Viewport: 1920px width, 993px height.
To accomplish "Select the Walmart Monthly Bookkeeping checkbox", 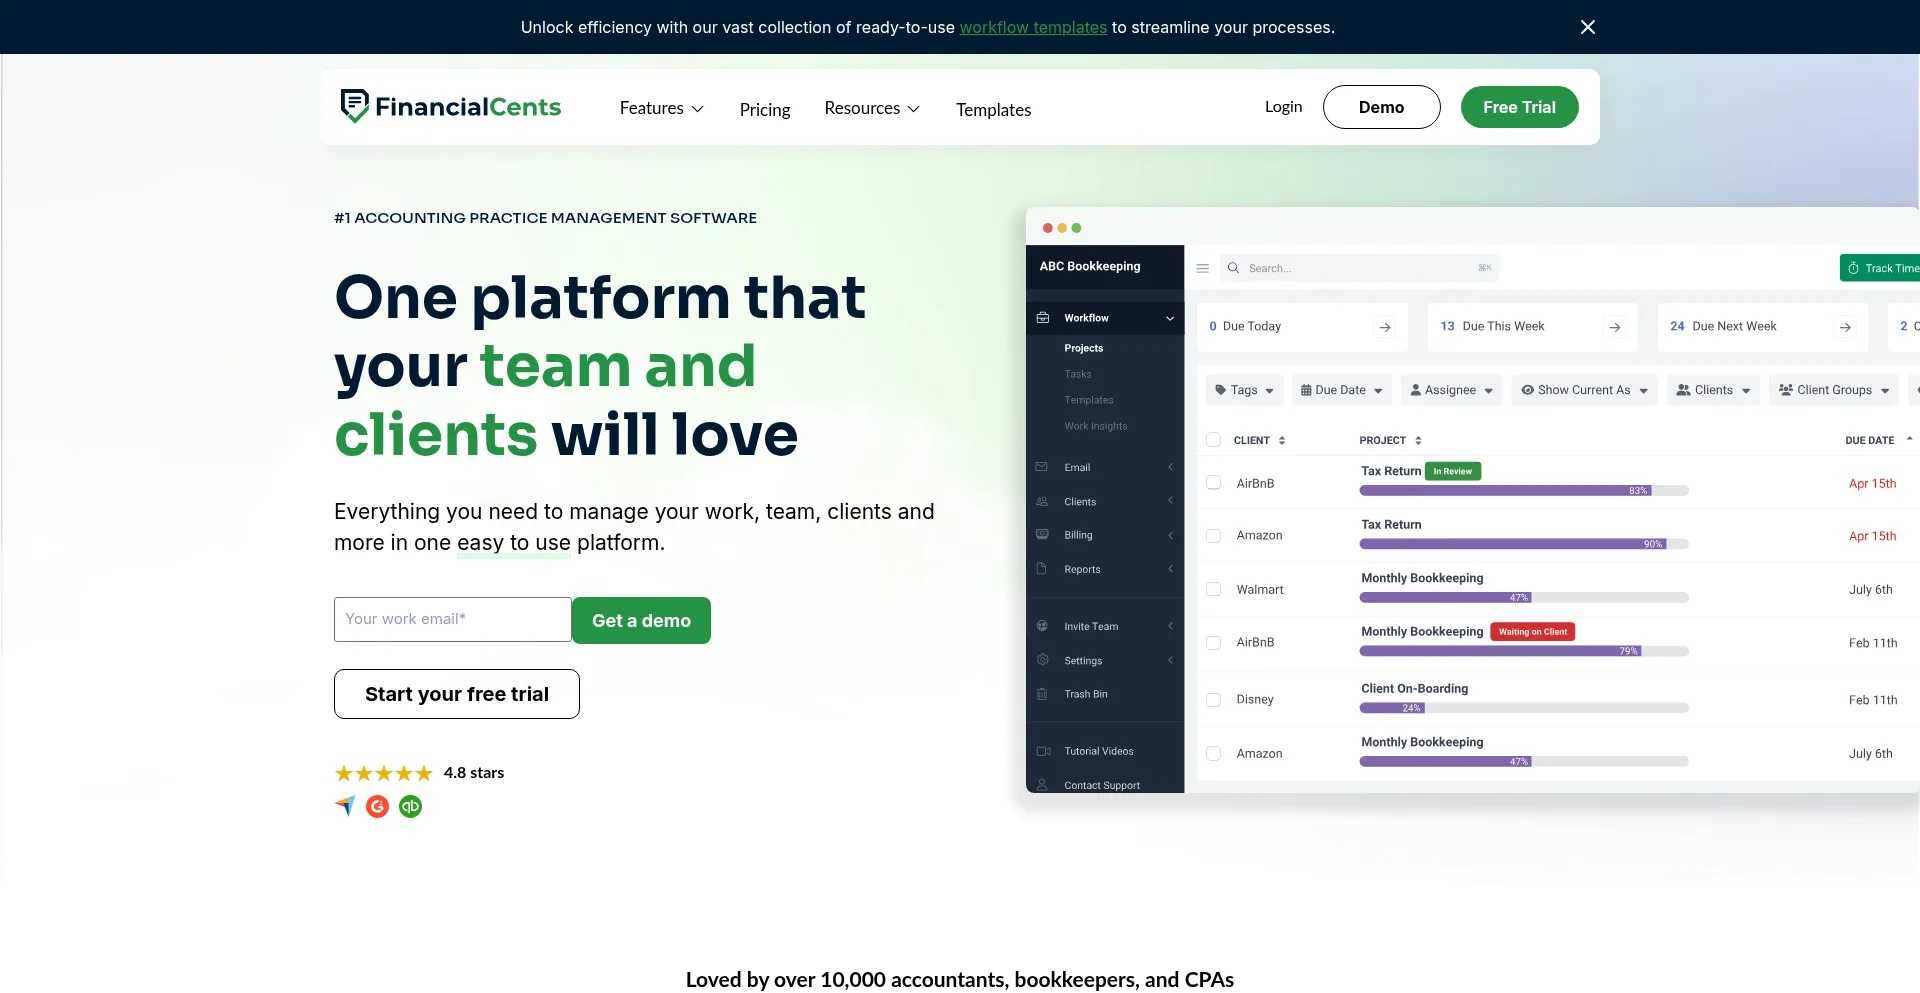I will pyautogui.click(x=1214, y=589).
